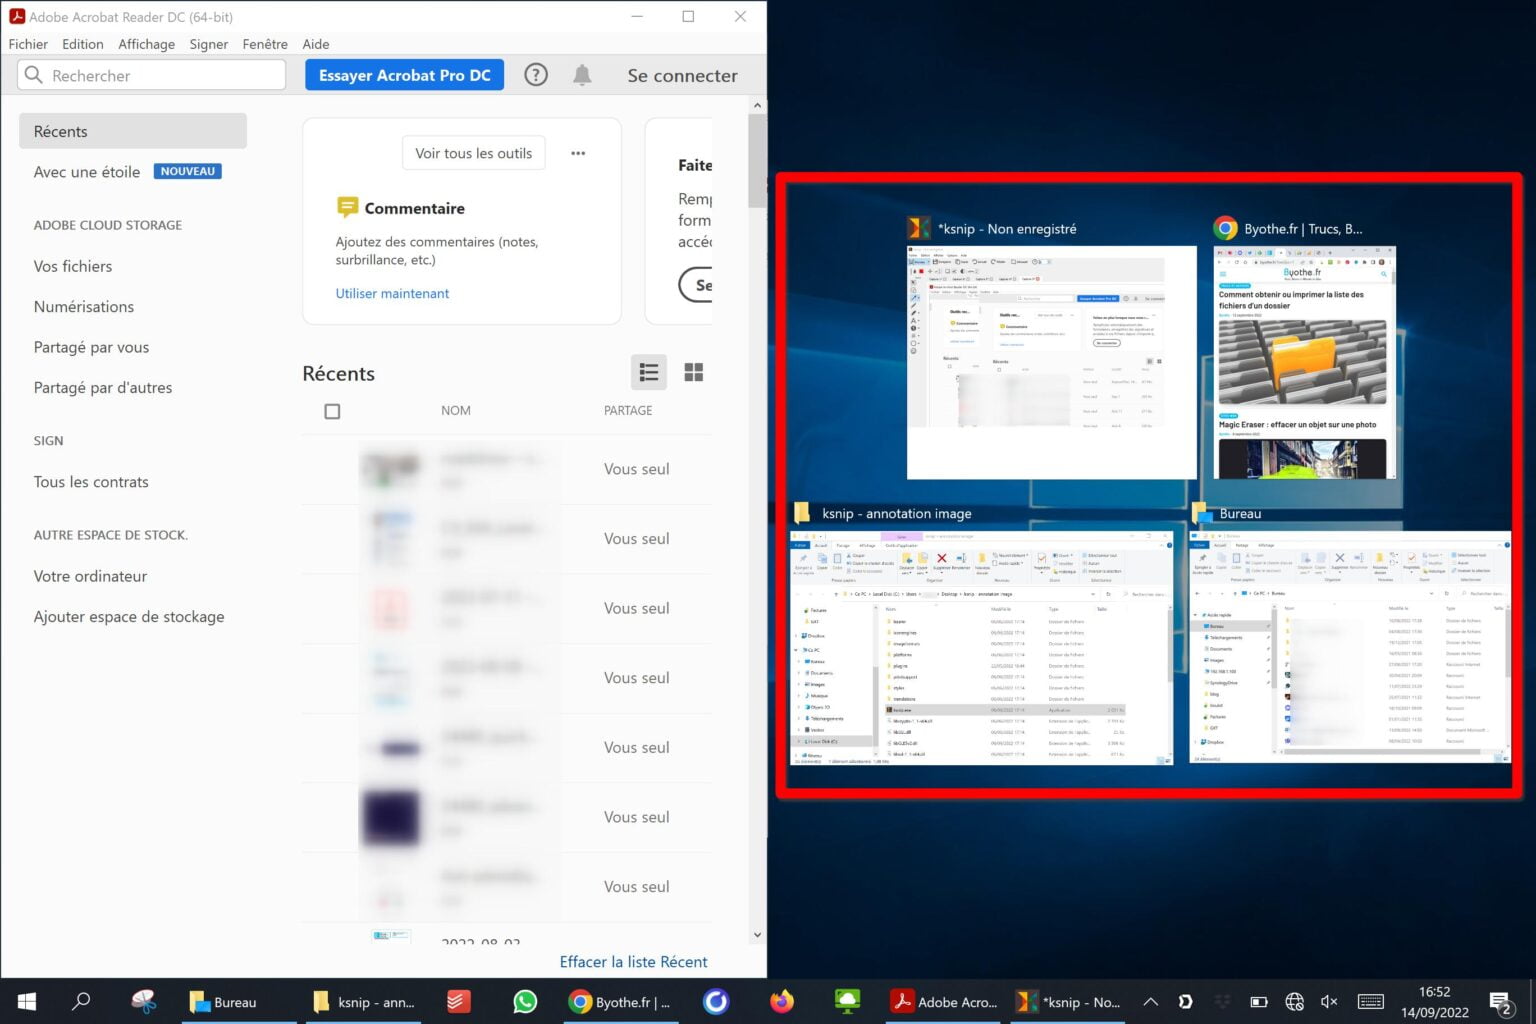Toggle list view for the Récents files
The height and width of the screenshot is (1024, 1536).
pos(649,371)
